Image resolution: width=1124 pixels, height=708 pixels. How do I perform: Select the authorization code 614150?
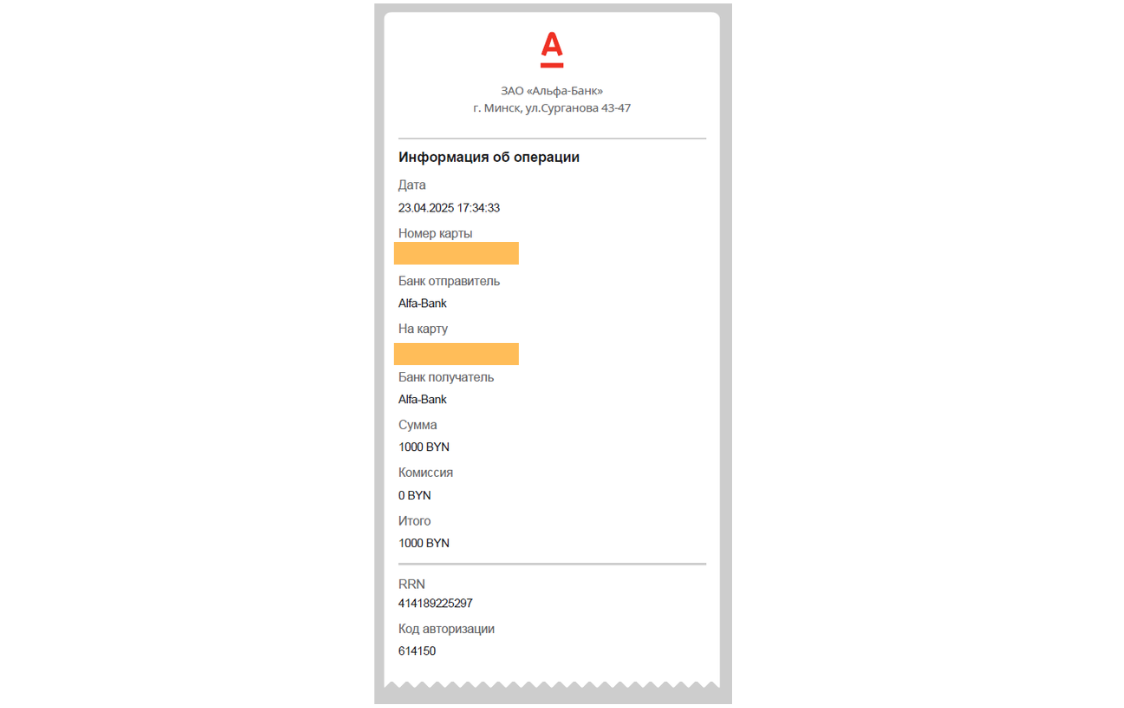(x=416, y=651)
